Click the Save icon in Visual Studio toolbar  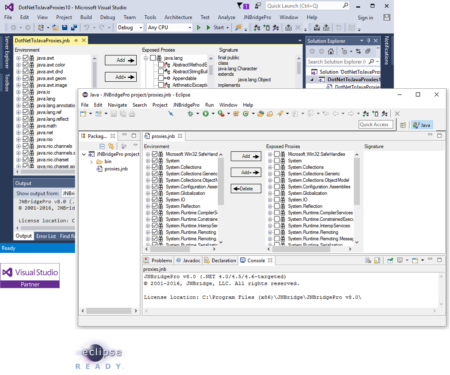[65, 27]
